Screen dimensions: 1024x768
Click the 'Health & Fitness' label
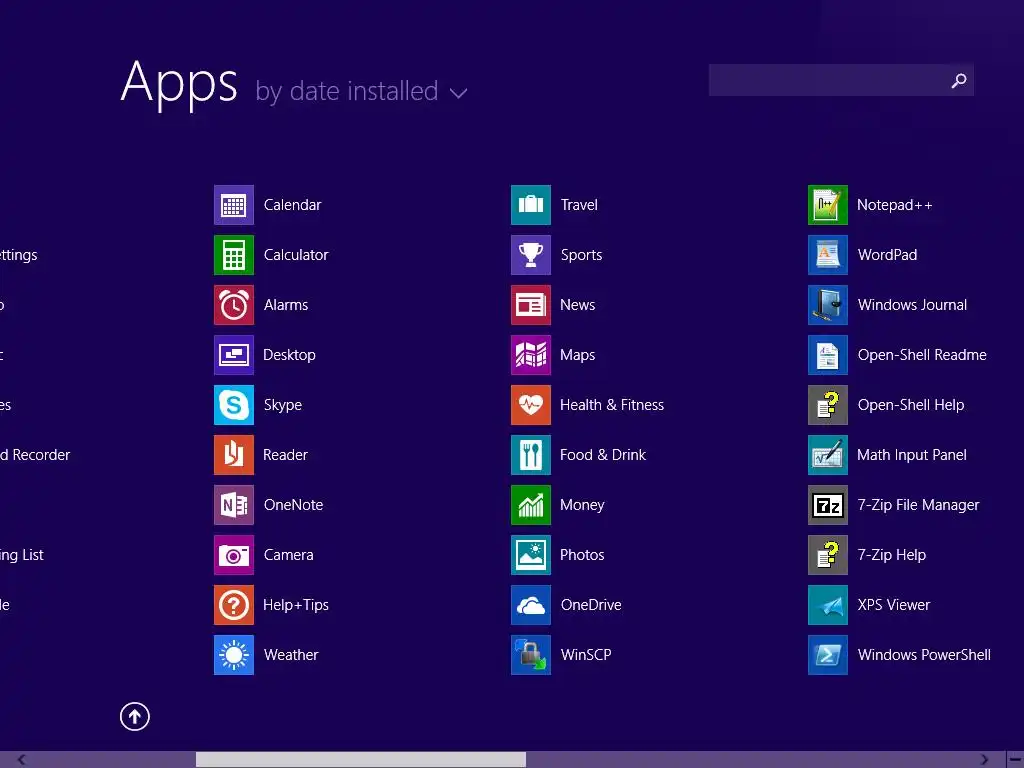pos(612,405)
